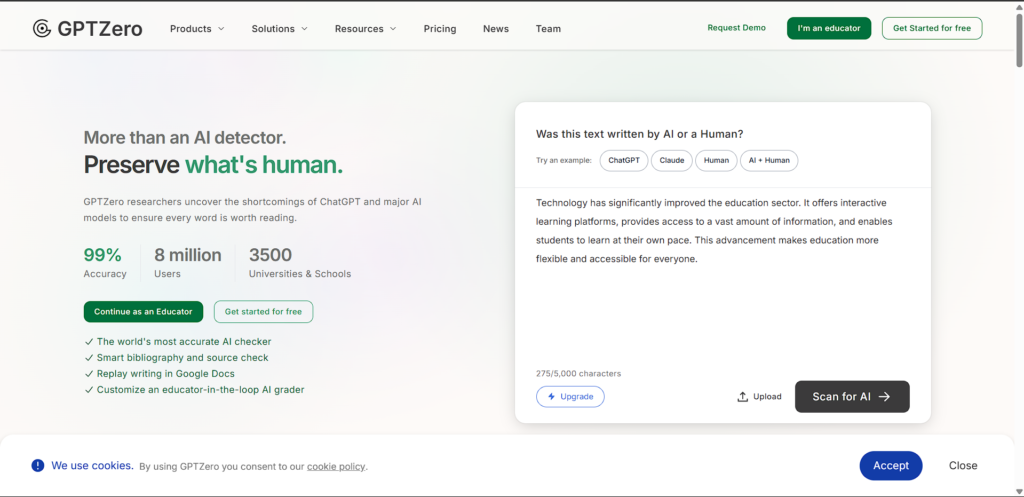Screen dimensions: 1024x497
Task: Click the Upload label
Action: coord(767,396)
